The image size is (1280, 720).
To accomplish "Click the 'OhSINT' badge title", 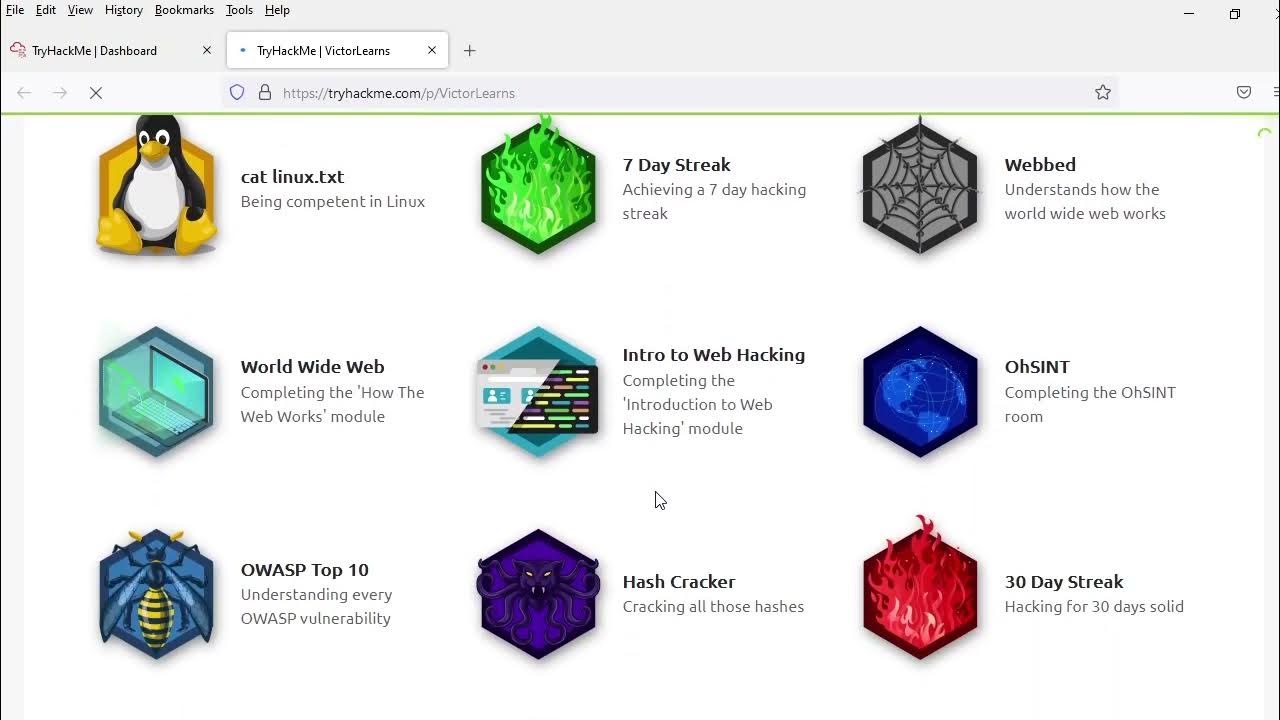I will (x=1037, y=367).
